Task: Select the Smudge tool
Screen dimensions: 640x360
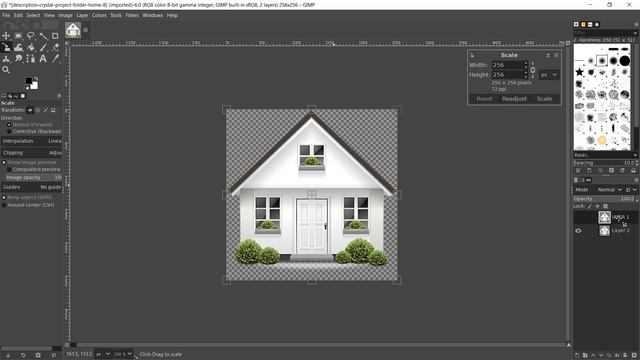Action: tap(18, 59)
